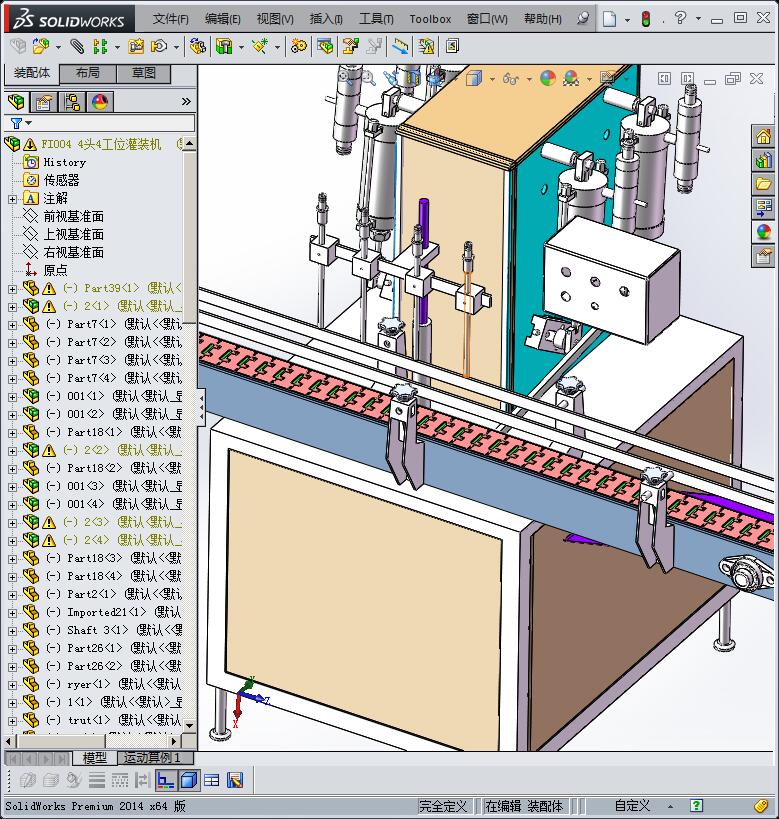779x819 pixels.
Task: Click the warning-triangle verification icon in assembly toolbar
Action: pyautogui.click(x=426, y=46)
